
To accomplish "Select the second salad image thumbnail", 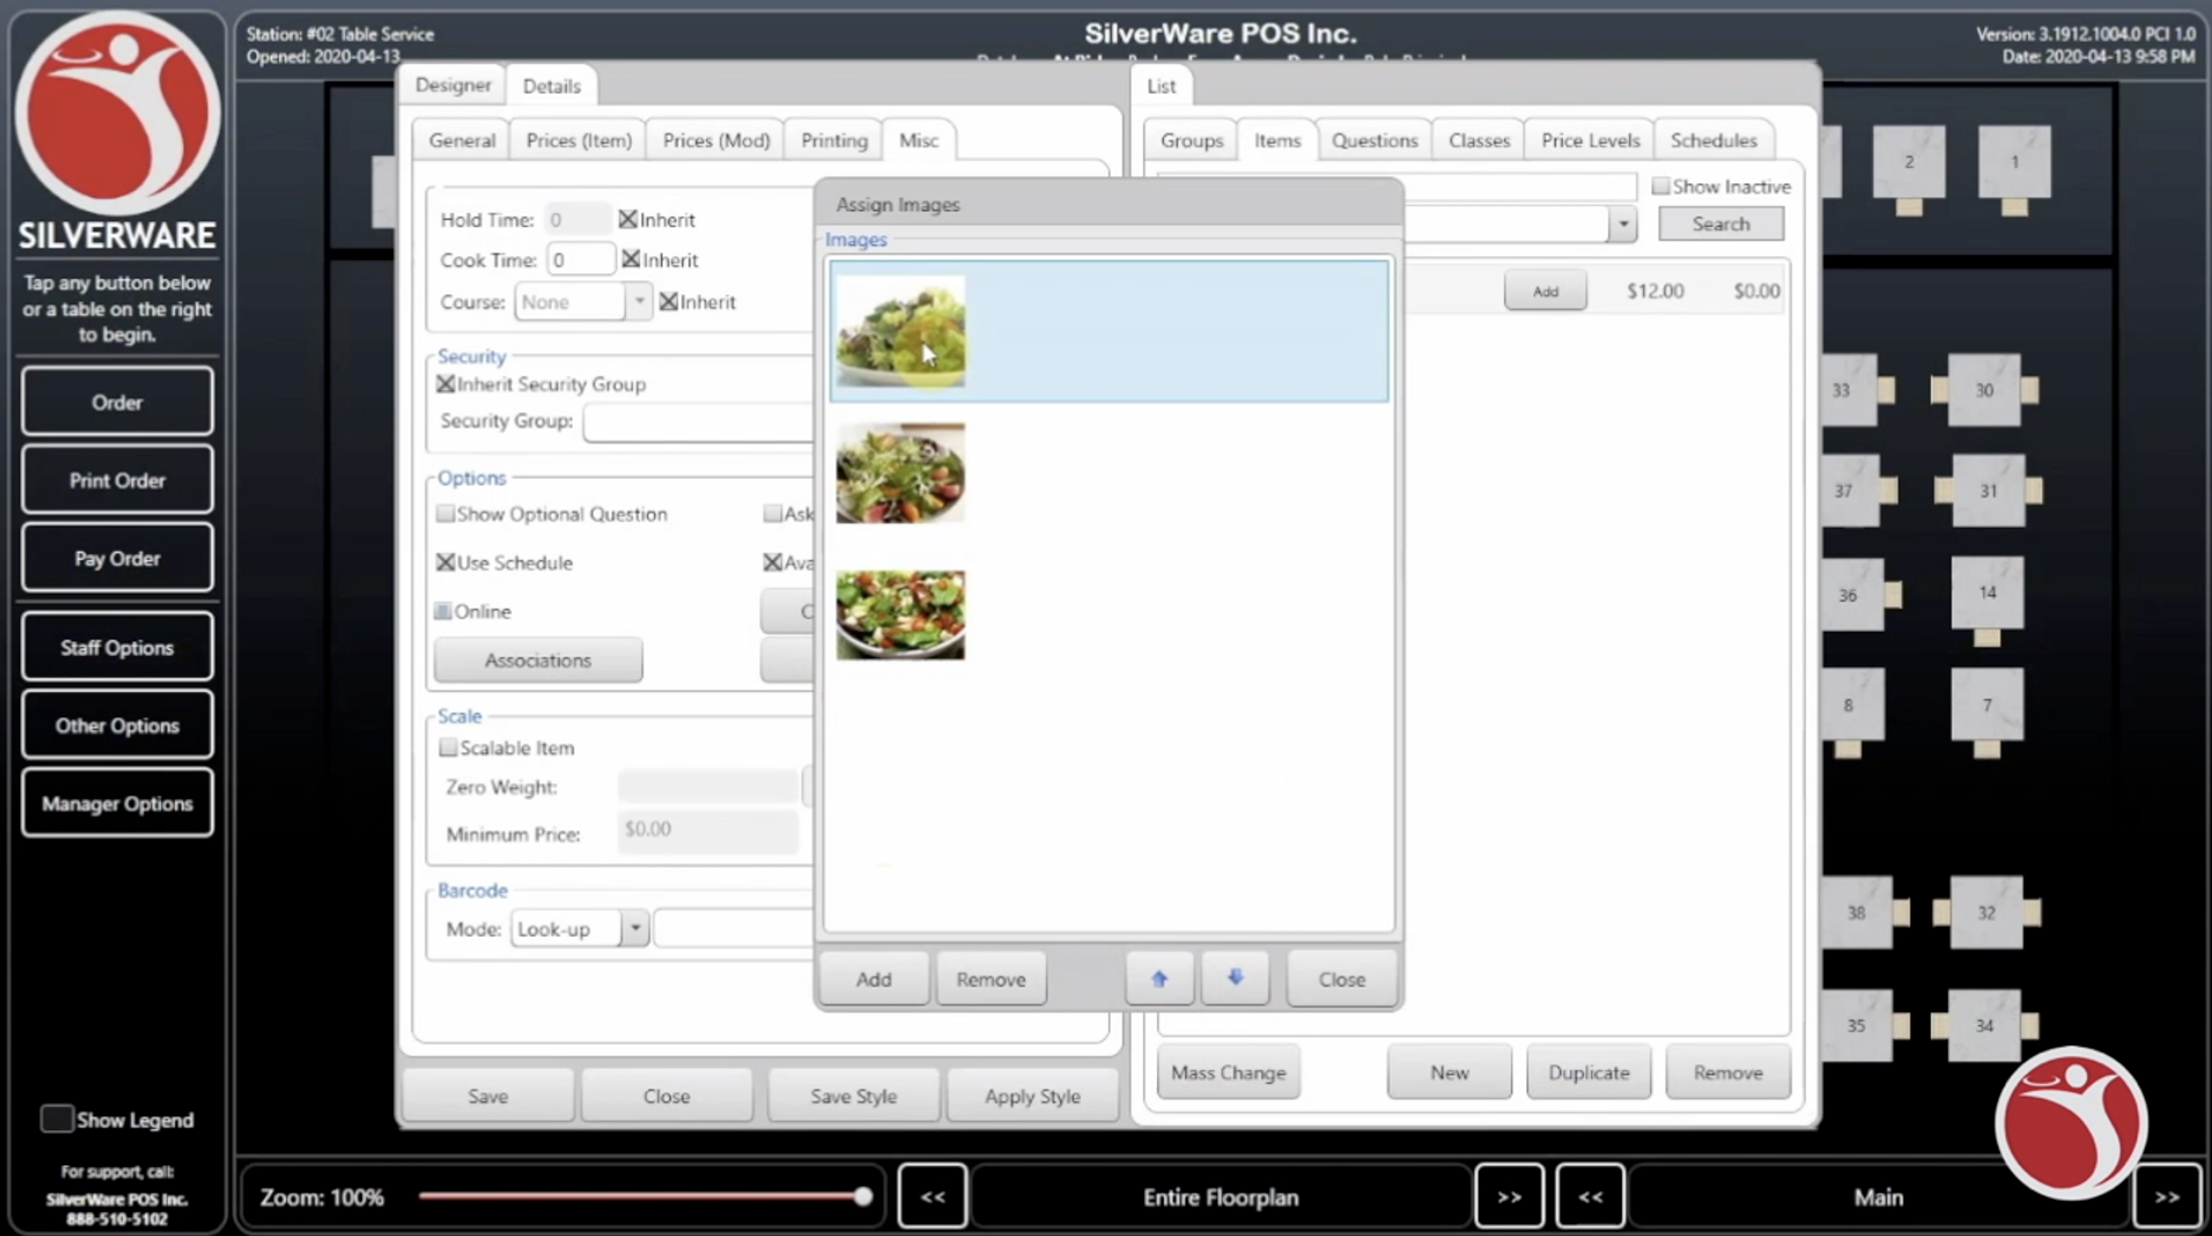I will click(x=898, y=472).
